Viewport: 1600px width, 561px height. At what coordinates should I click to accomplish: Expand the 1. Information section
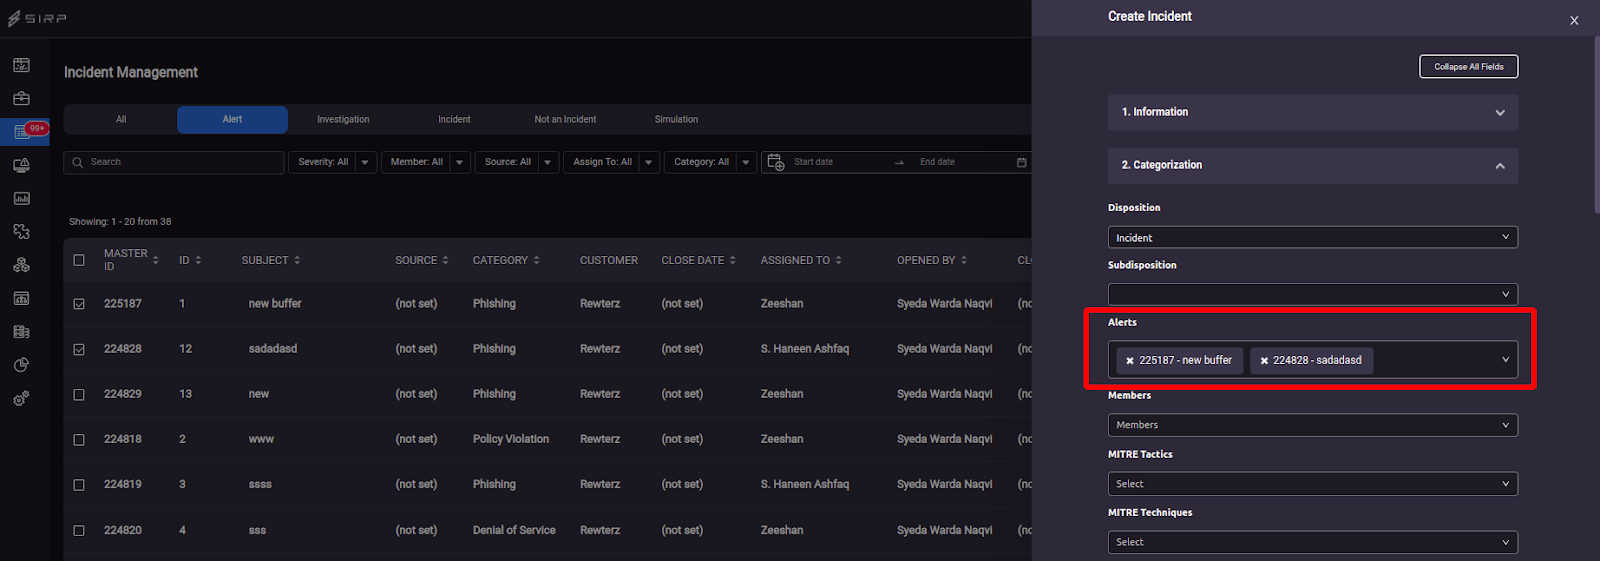(1312, 112)
